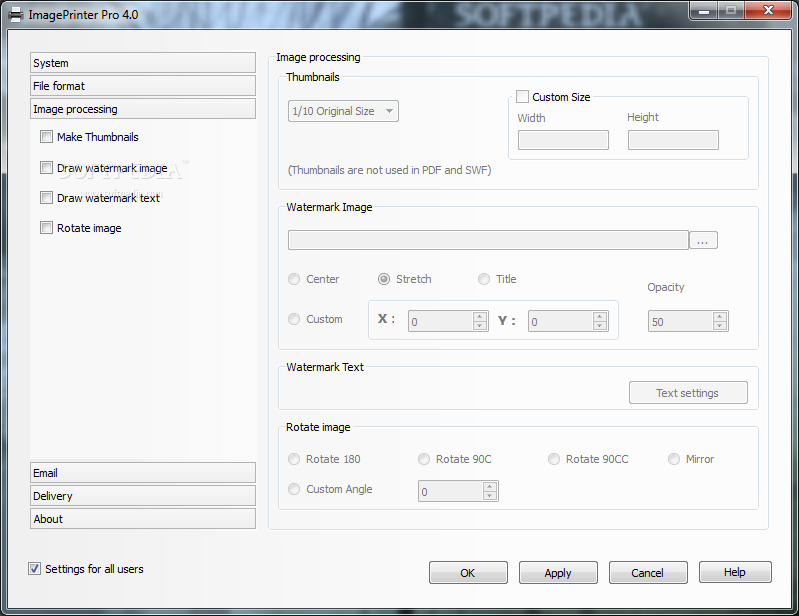Click the Custom Angle value field
799x616 pixels.
[x=450, y=491]
